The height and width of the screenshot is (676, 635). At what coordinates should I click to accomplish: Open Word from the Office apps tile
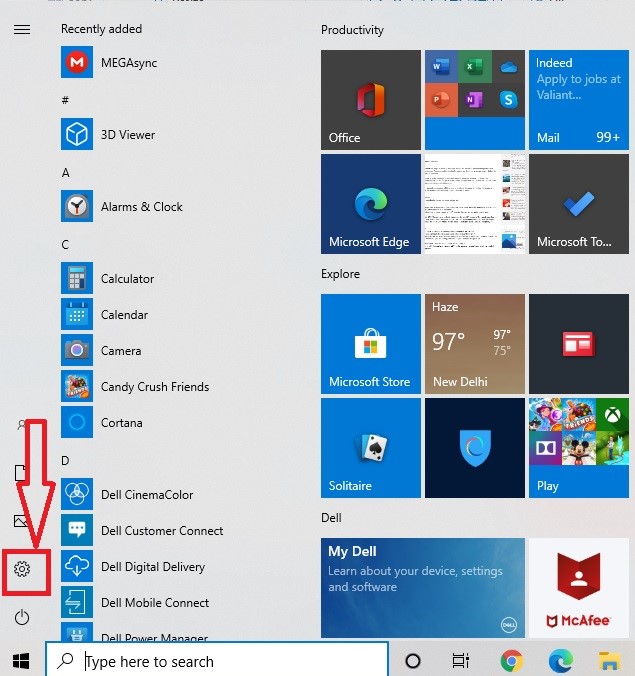click(441, 66)
